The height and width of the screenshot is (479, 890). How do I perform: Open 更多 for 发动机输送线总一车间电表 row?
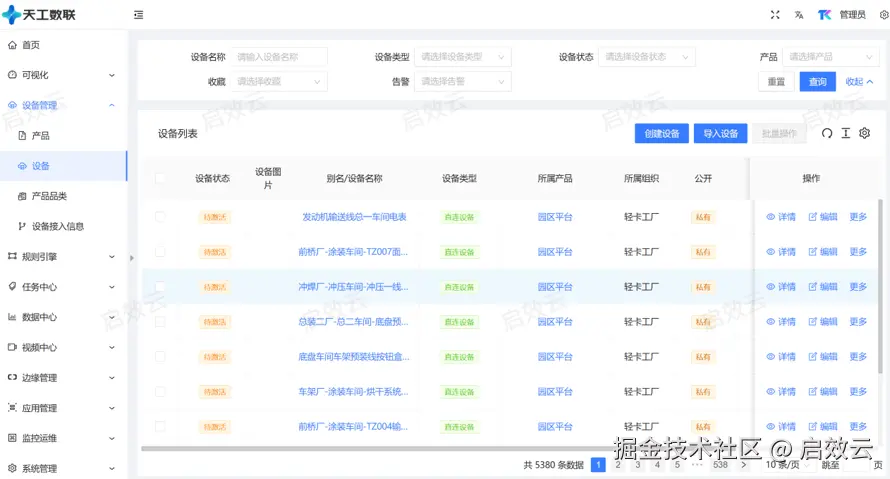coord(858,217)
